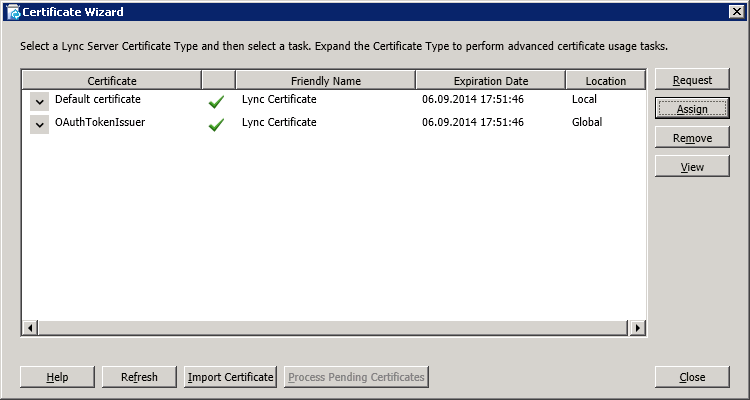Open Help
The image size is (750, 400).
click(x=57, y=377)
